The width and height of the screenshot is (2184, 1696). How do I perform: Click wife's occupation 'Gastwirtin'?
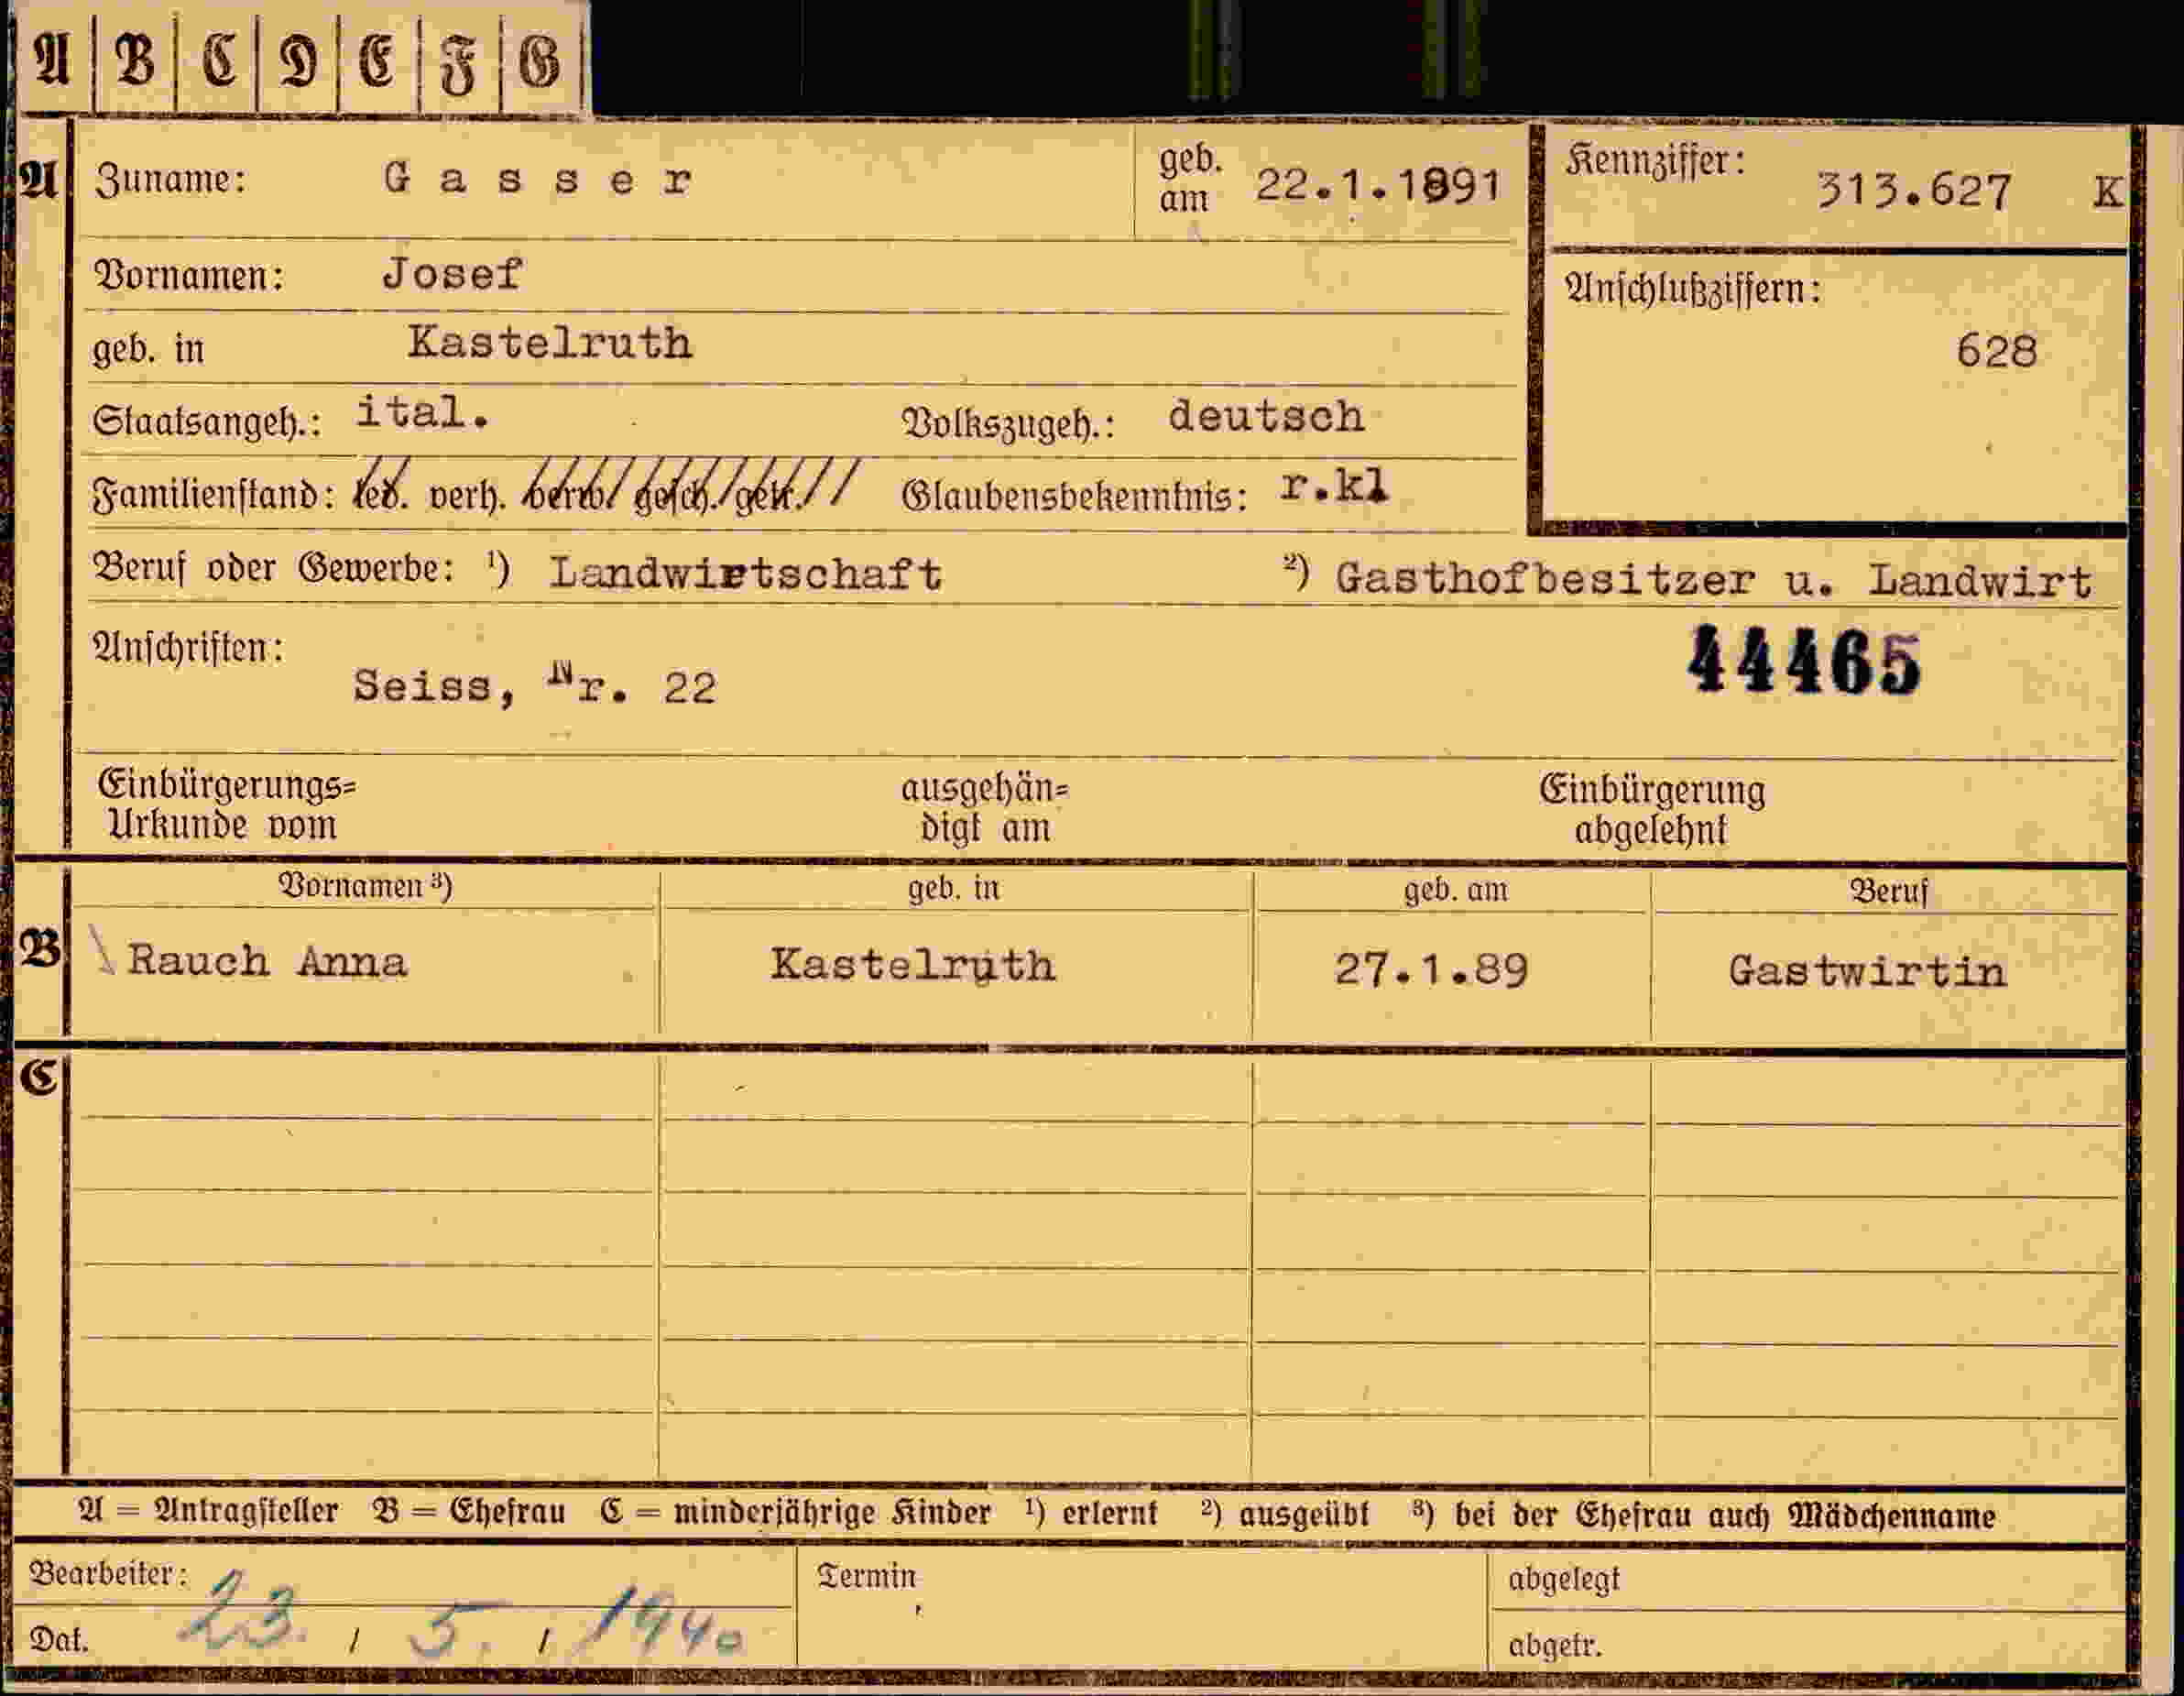[x=1867, y=971]
